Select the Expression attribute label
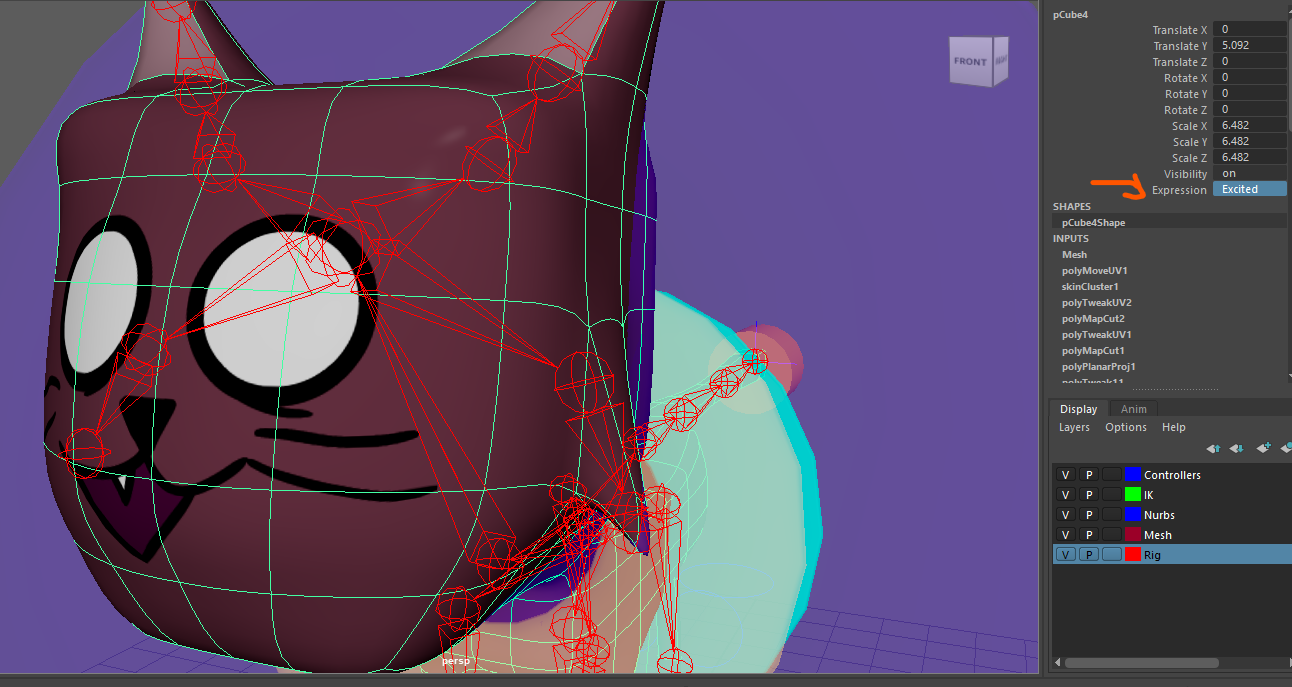Screen dimensions: 1292x687 (1179, 190)
